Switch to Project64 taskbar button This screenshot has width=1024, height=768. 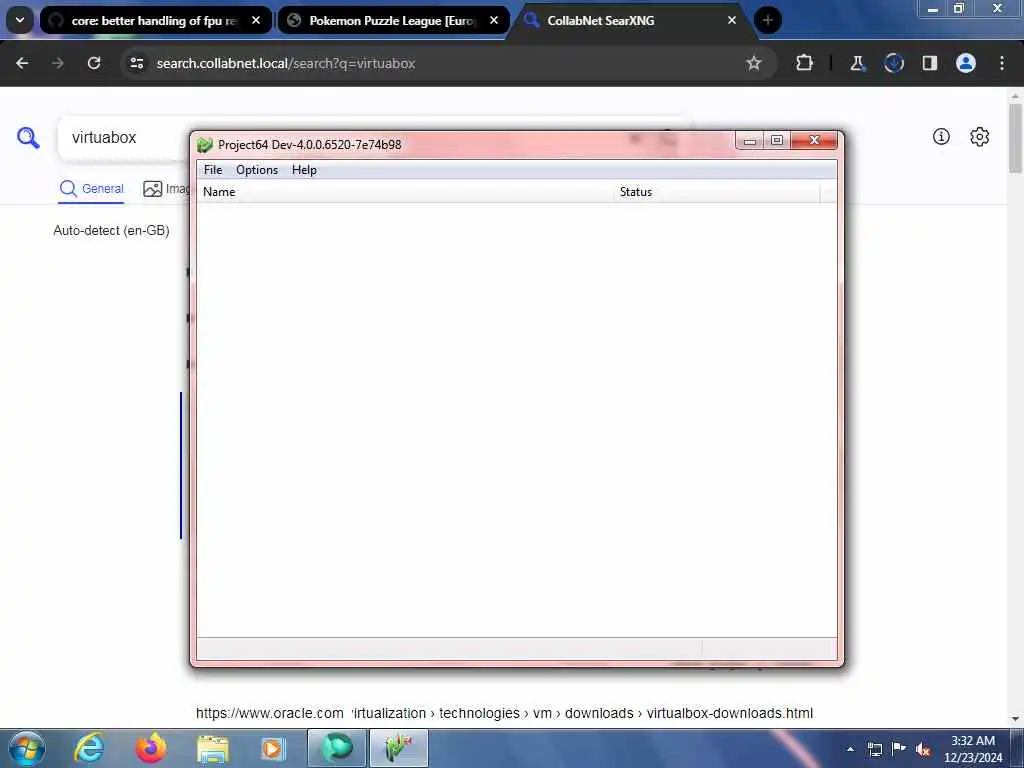[399, 748]
